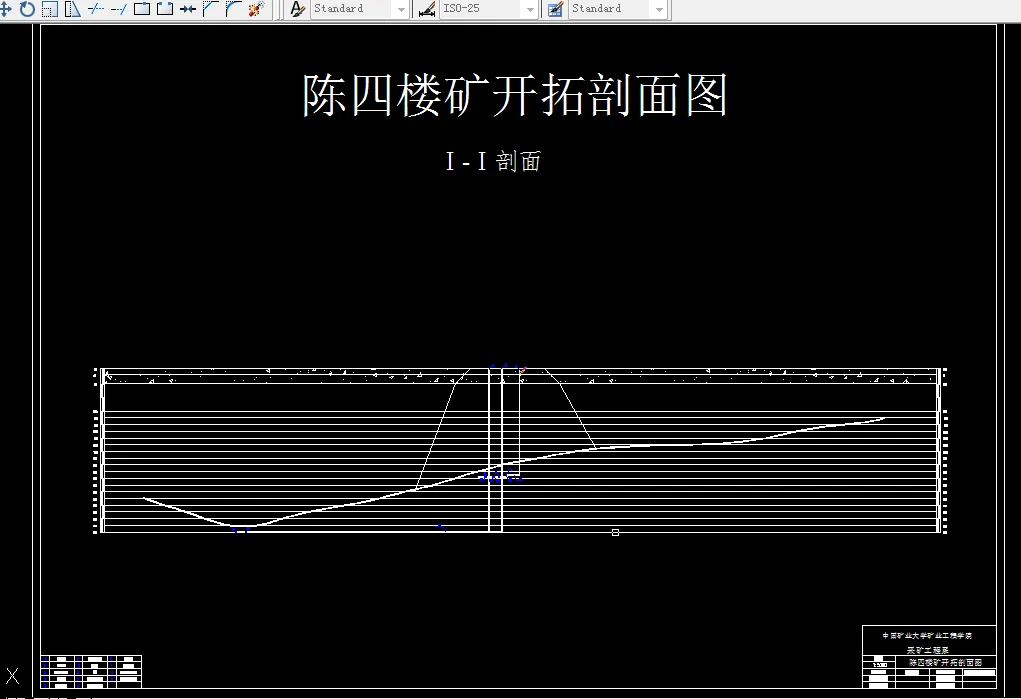Click the Explode tool
This screenshot has height=699, width=1021.
tap(255, 10)
